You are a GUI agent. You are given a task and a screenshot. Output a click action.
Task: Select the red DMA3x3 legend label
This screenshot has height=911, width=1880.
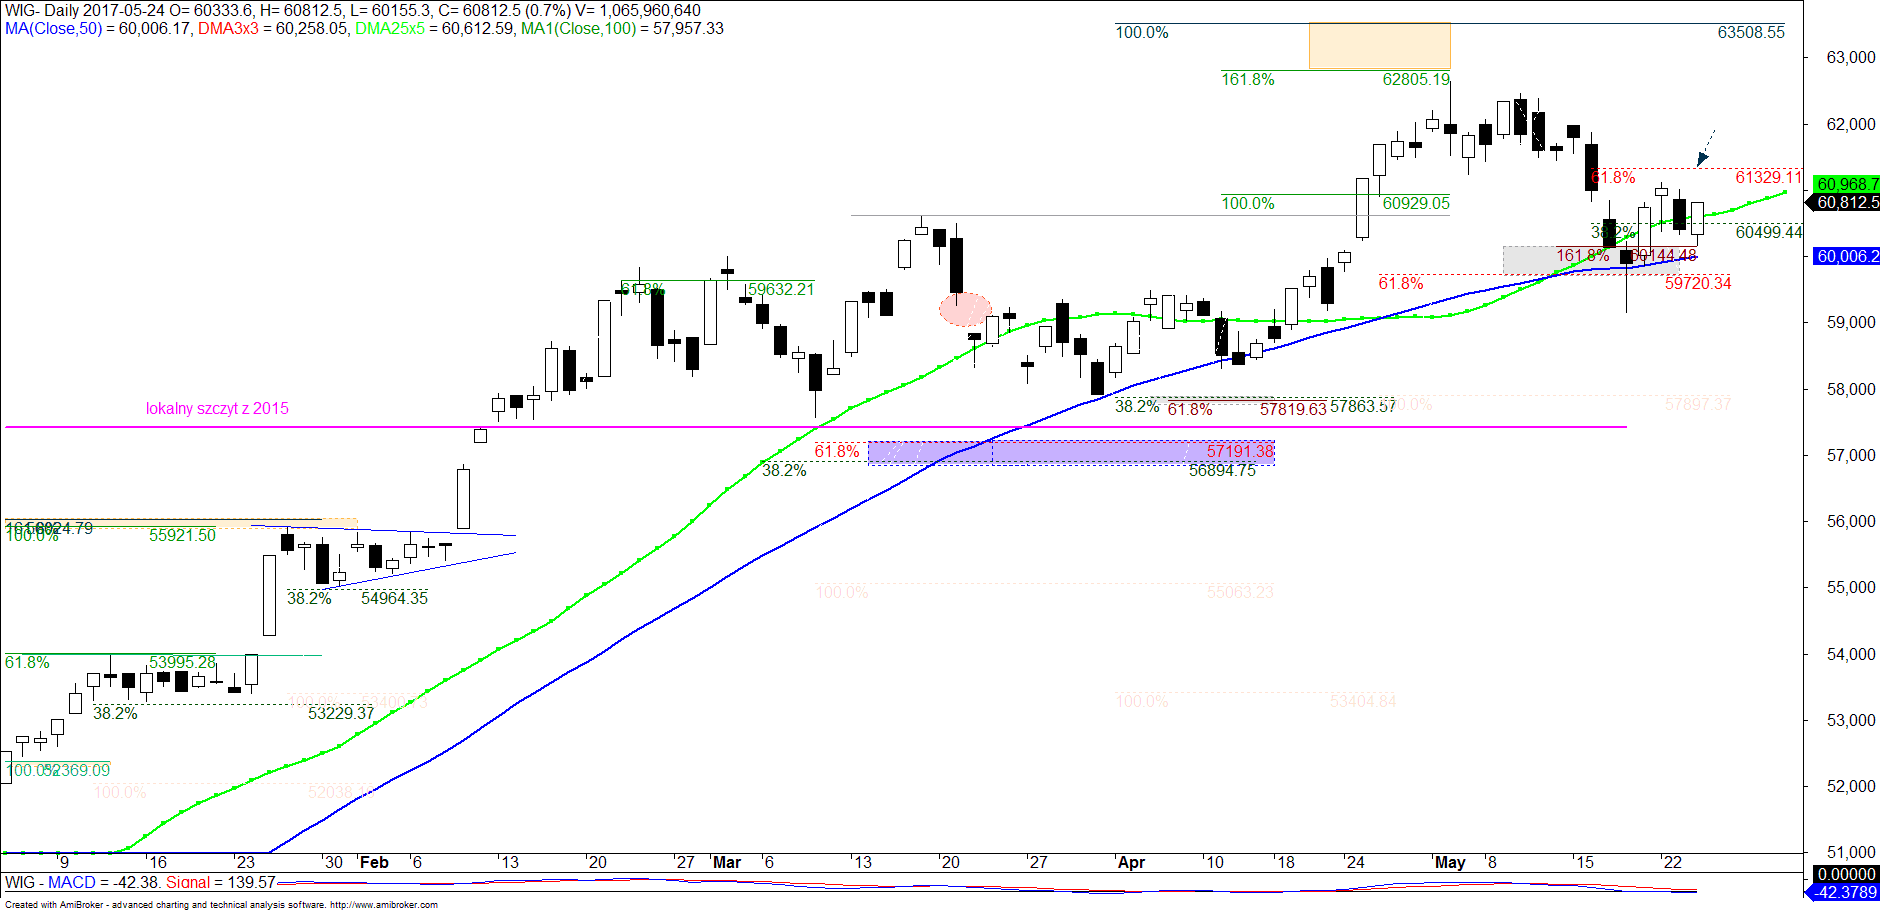click(x=228, y=29)
